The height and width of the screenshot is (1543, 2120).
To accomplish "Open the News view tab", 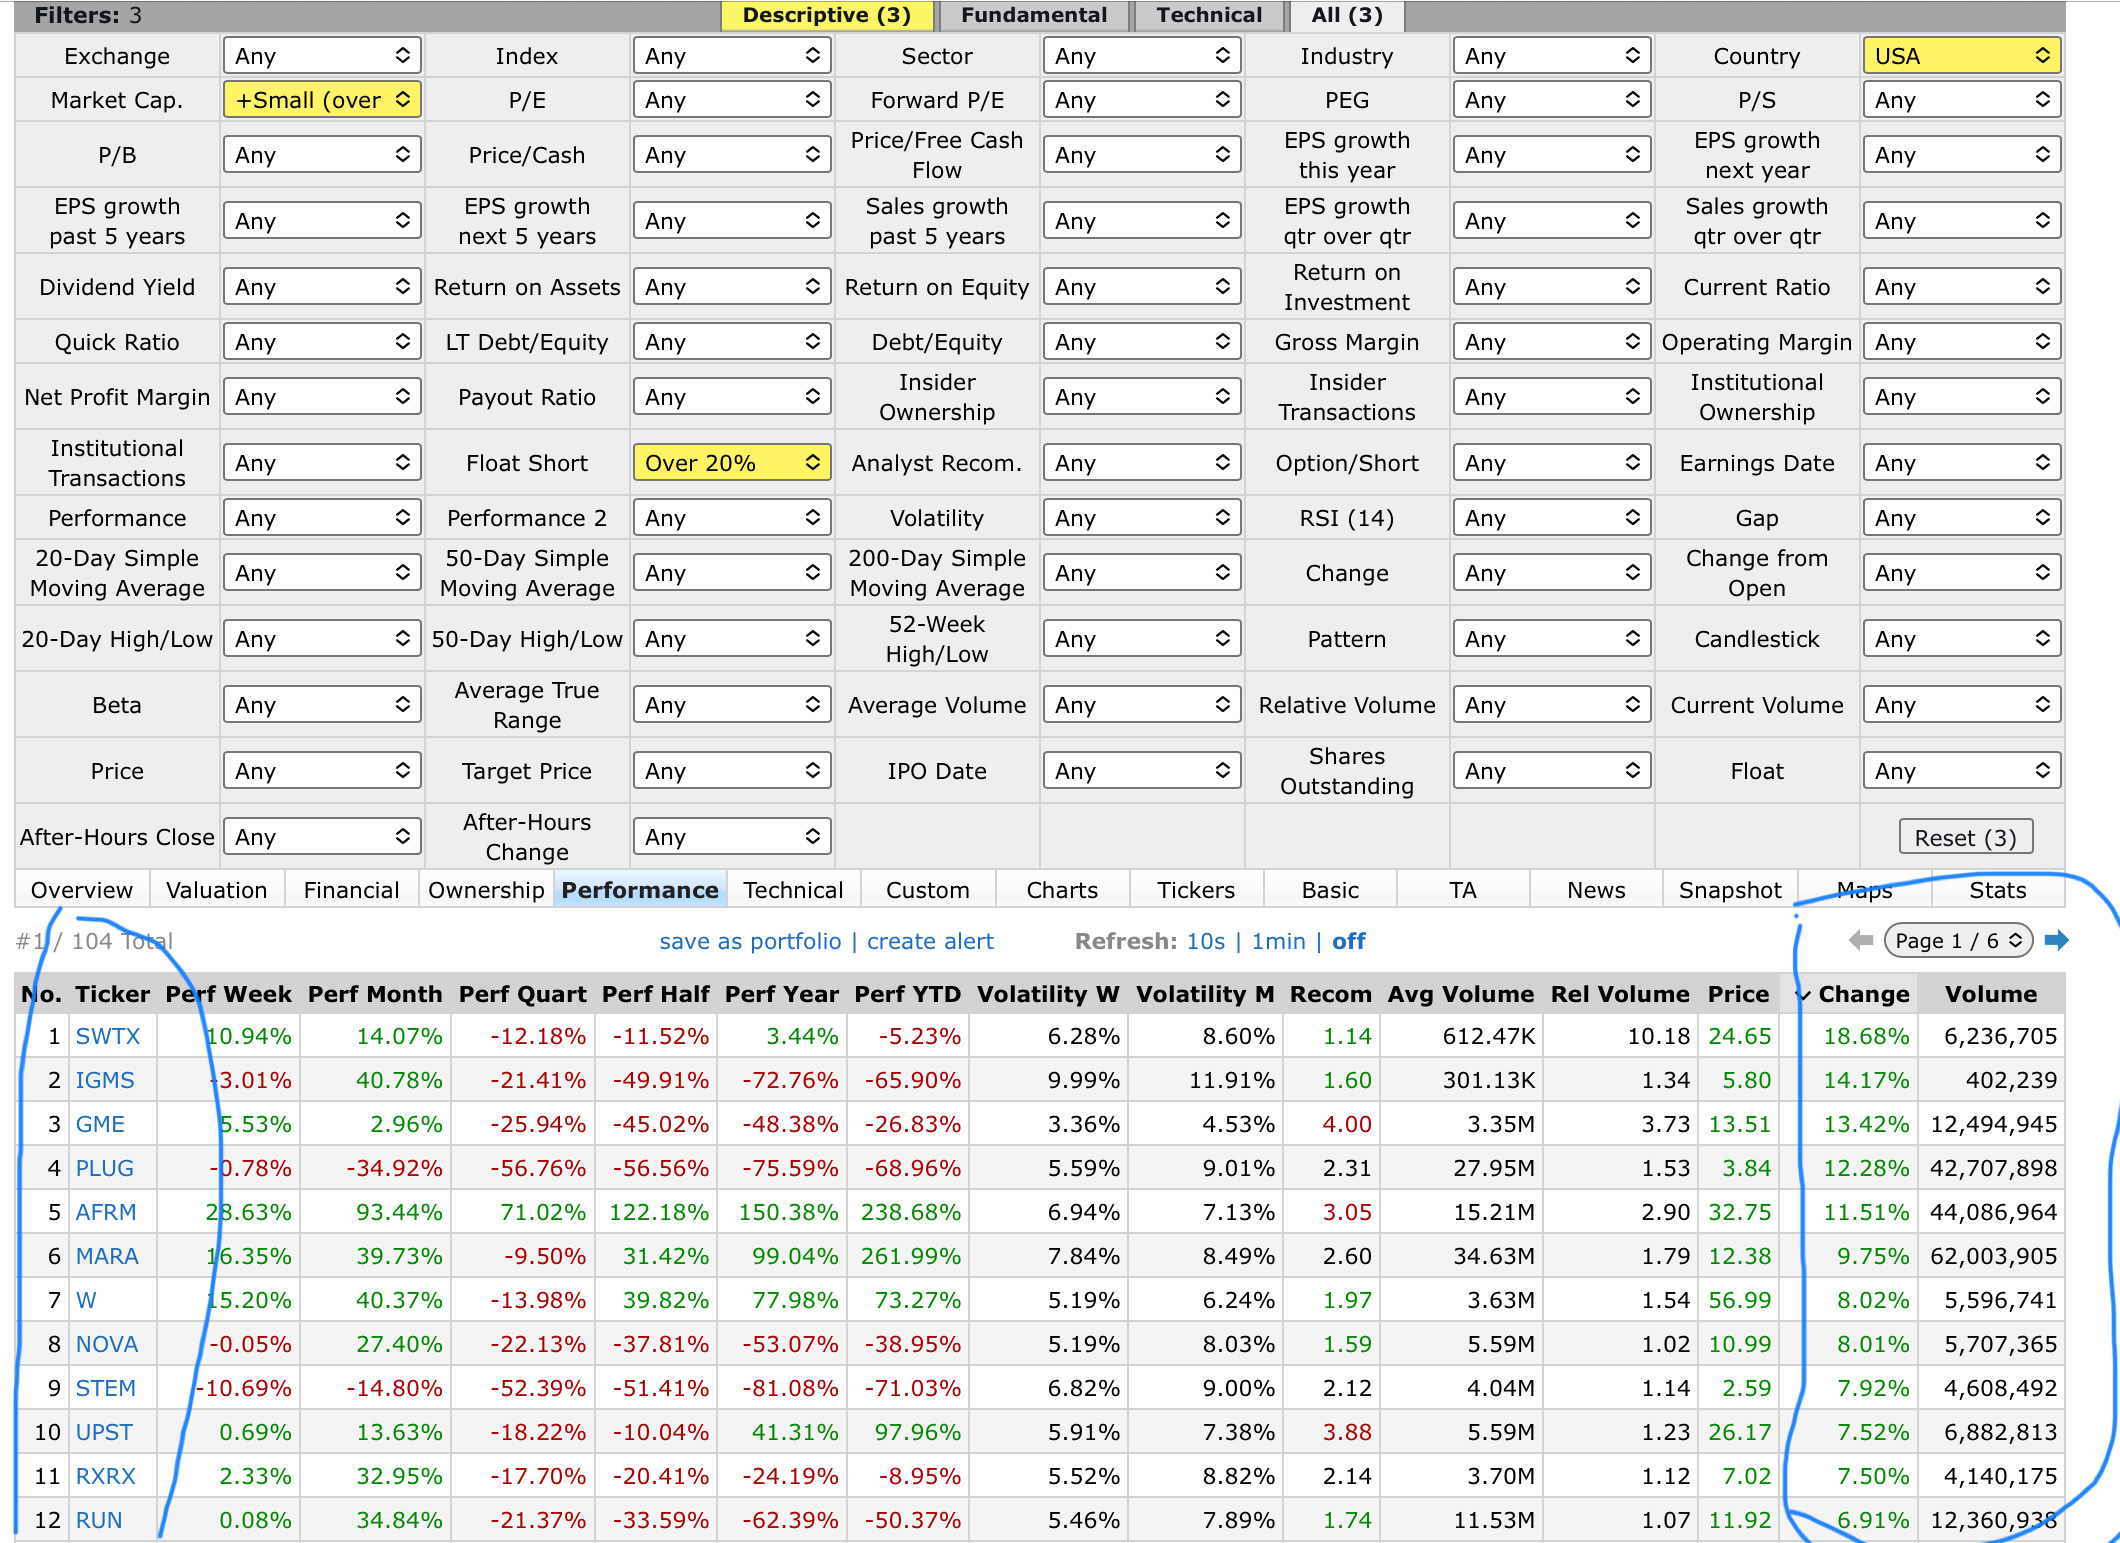I will pos(1596,890).
